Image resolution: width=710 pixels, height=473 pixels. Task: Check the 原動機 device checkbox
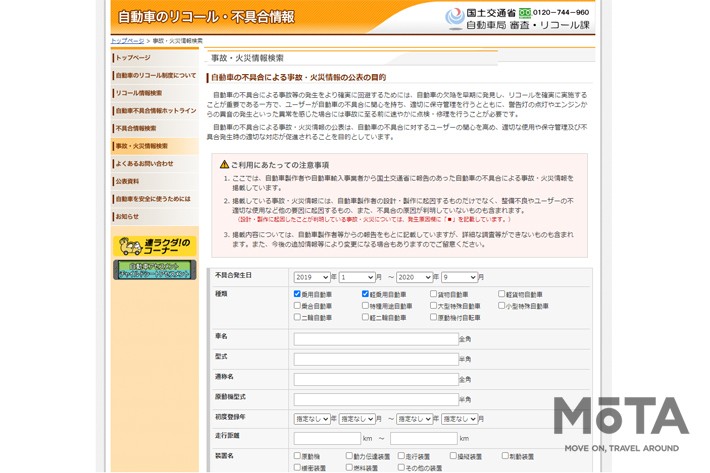[x=297, y=456]
